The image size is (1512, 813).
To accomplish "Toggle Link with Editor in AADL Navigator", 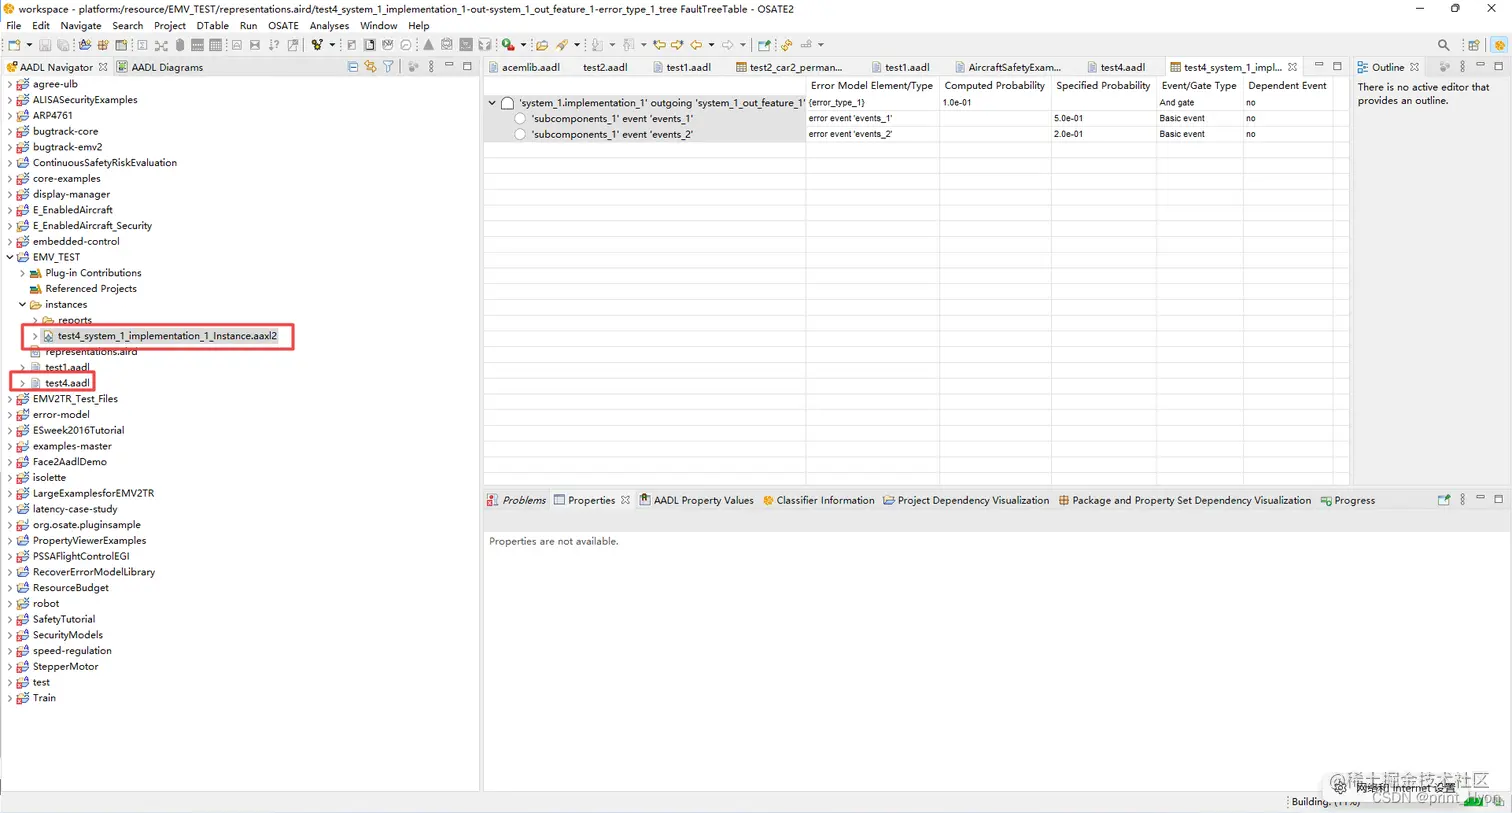I will click(371, 67).
